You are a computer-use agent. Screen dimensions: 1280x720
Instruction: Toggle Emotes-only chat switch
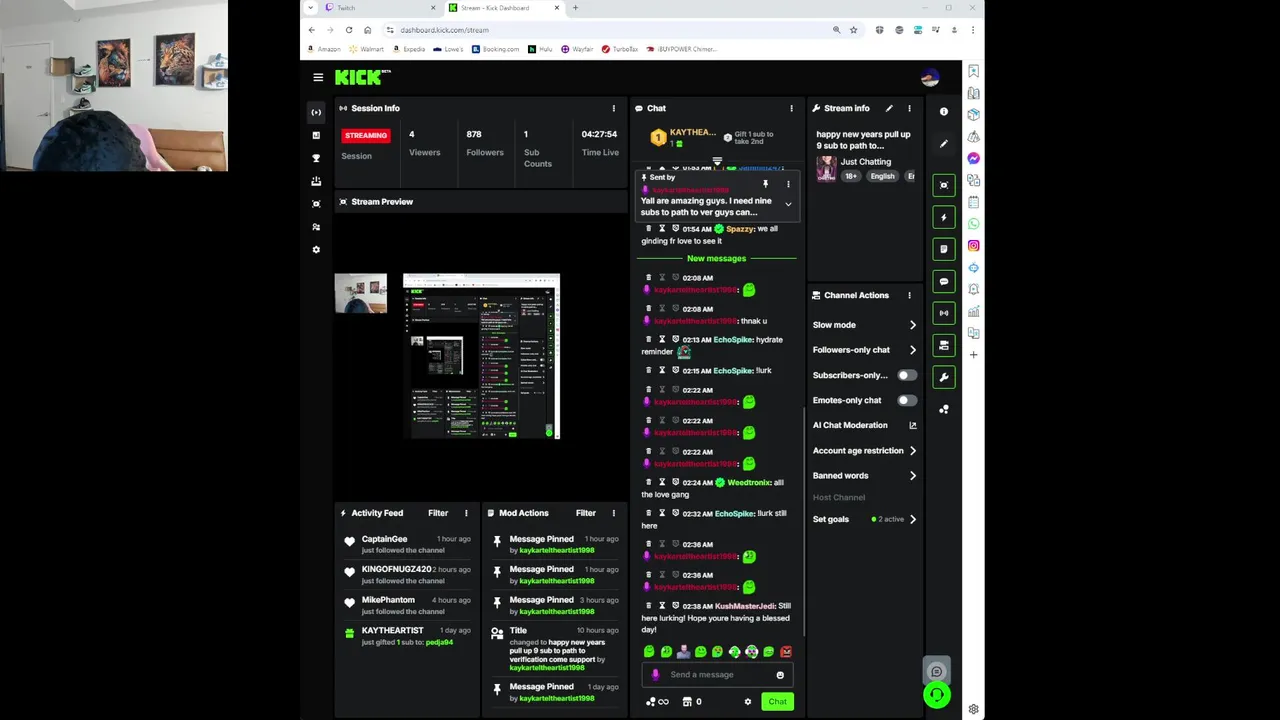[906, 400]
